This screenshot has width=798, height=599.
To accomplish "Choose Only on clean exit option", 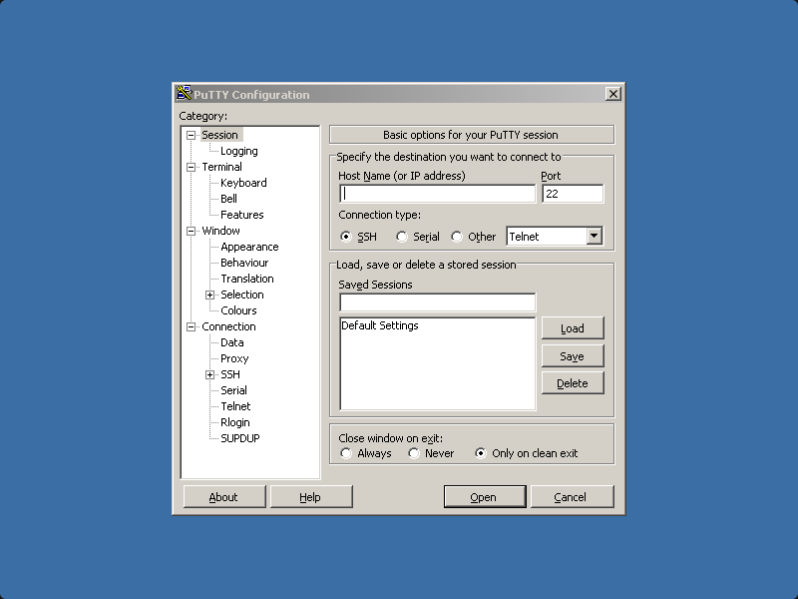I will click(x=480, y=453).
